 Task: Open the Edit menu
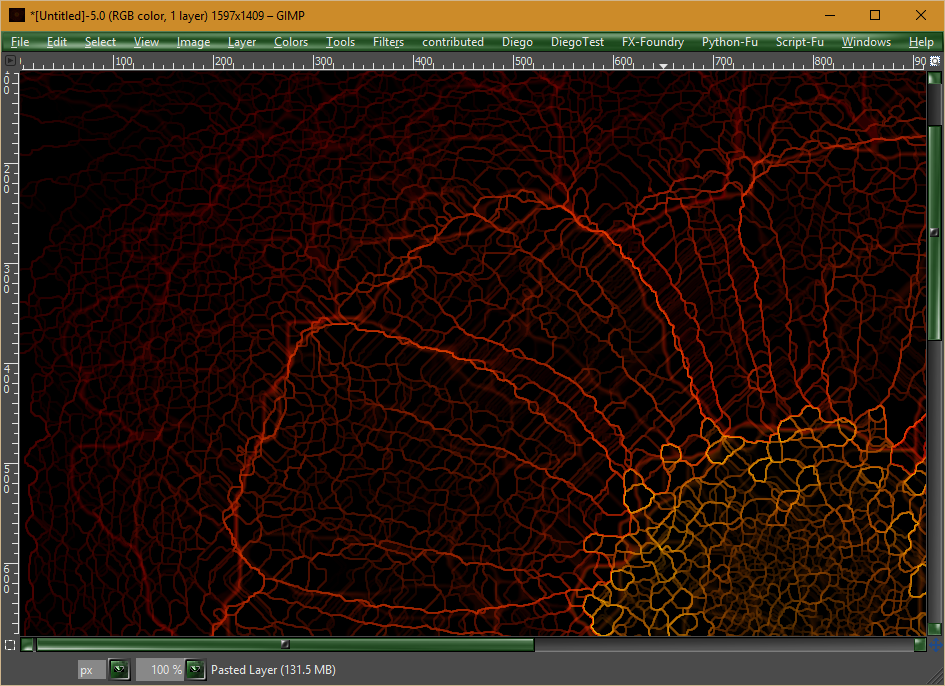pyautogui.click(x=57, y=42)
